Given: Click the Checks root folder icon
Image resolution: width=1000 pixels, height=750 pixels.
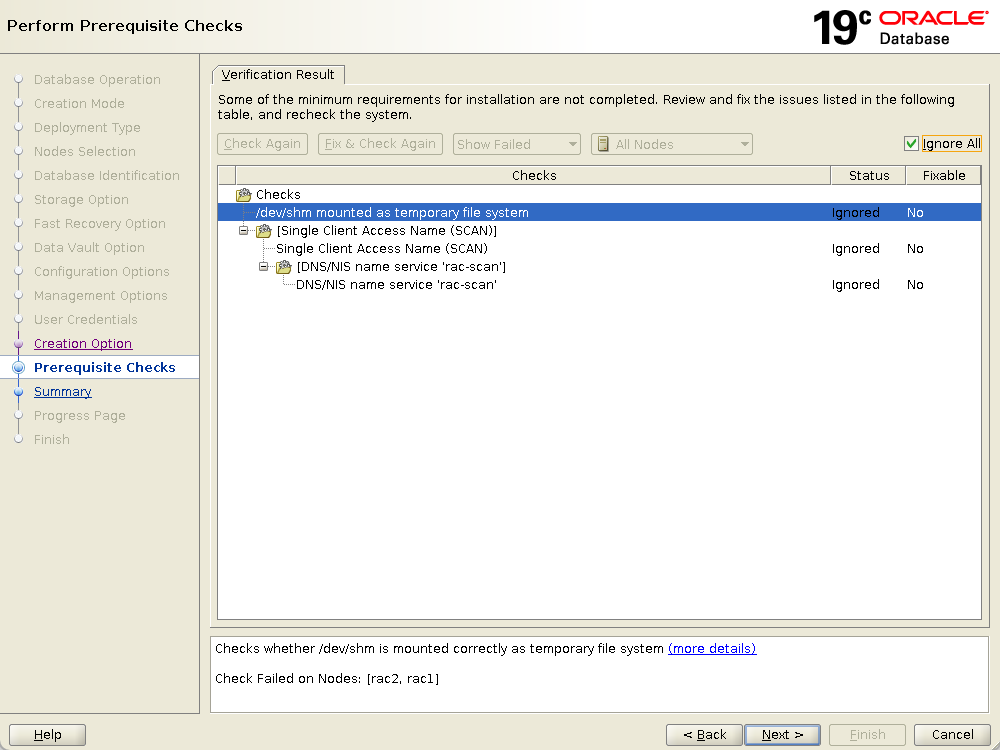Looking at the screenshot, I should click(243, 195).
